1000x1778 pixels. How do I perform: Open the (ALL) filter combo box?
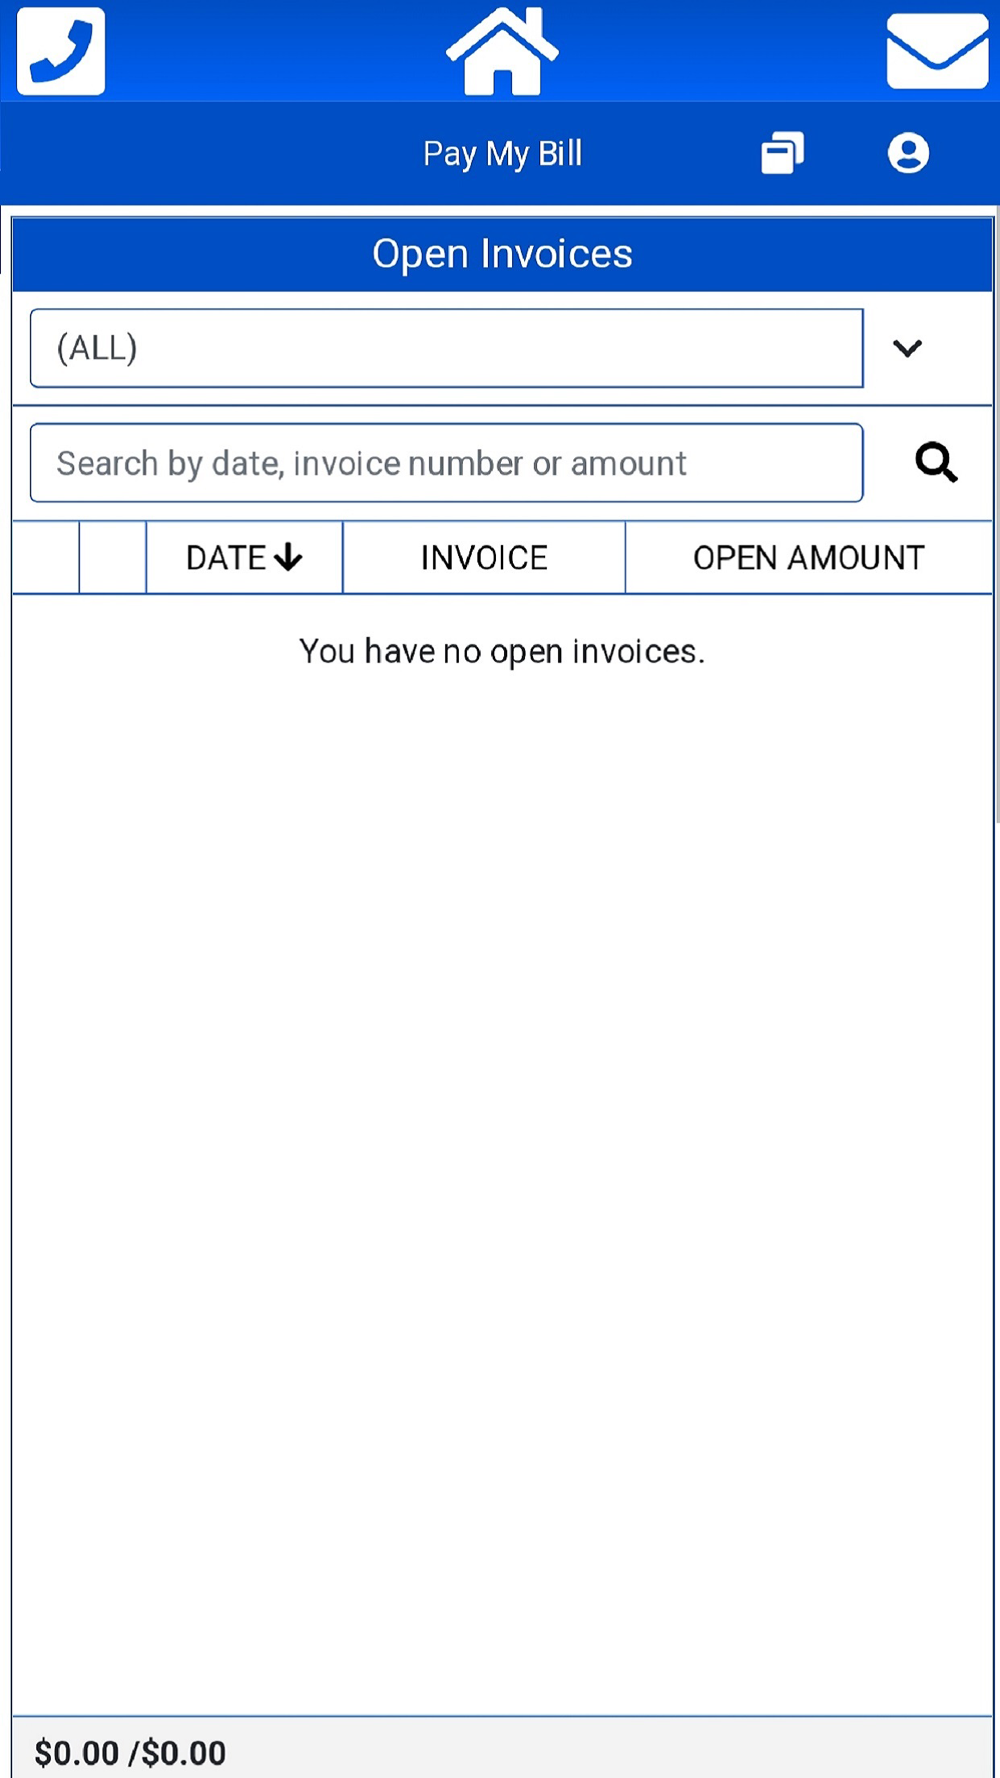click(447, 348)
